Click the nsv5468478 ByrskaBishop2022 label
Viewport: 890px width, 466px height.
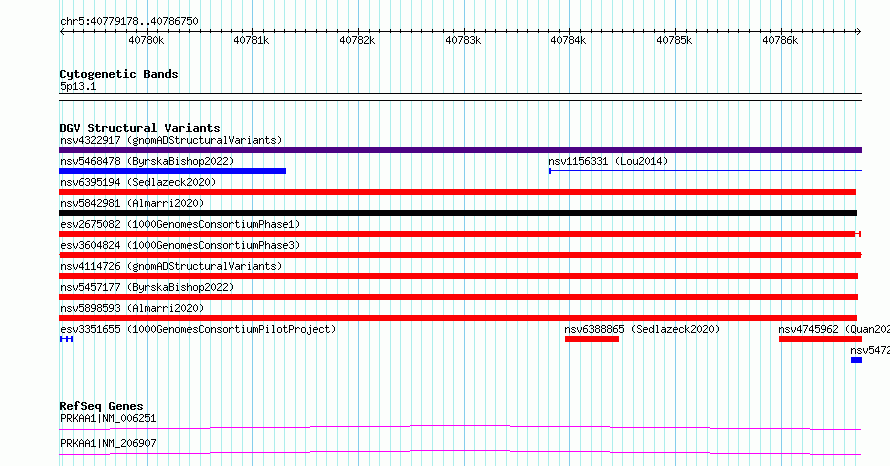(147, 161)
